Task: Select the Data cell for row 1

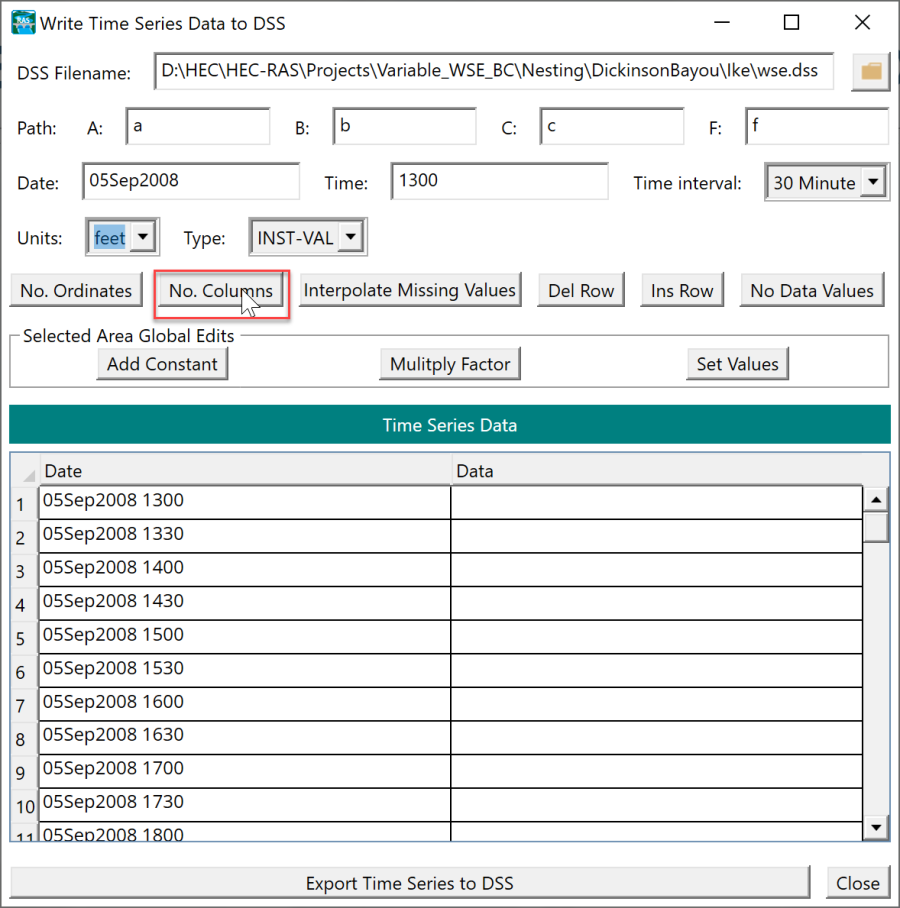Action: [655, 501]
